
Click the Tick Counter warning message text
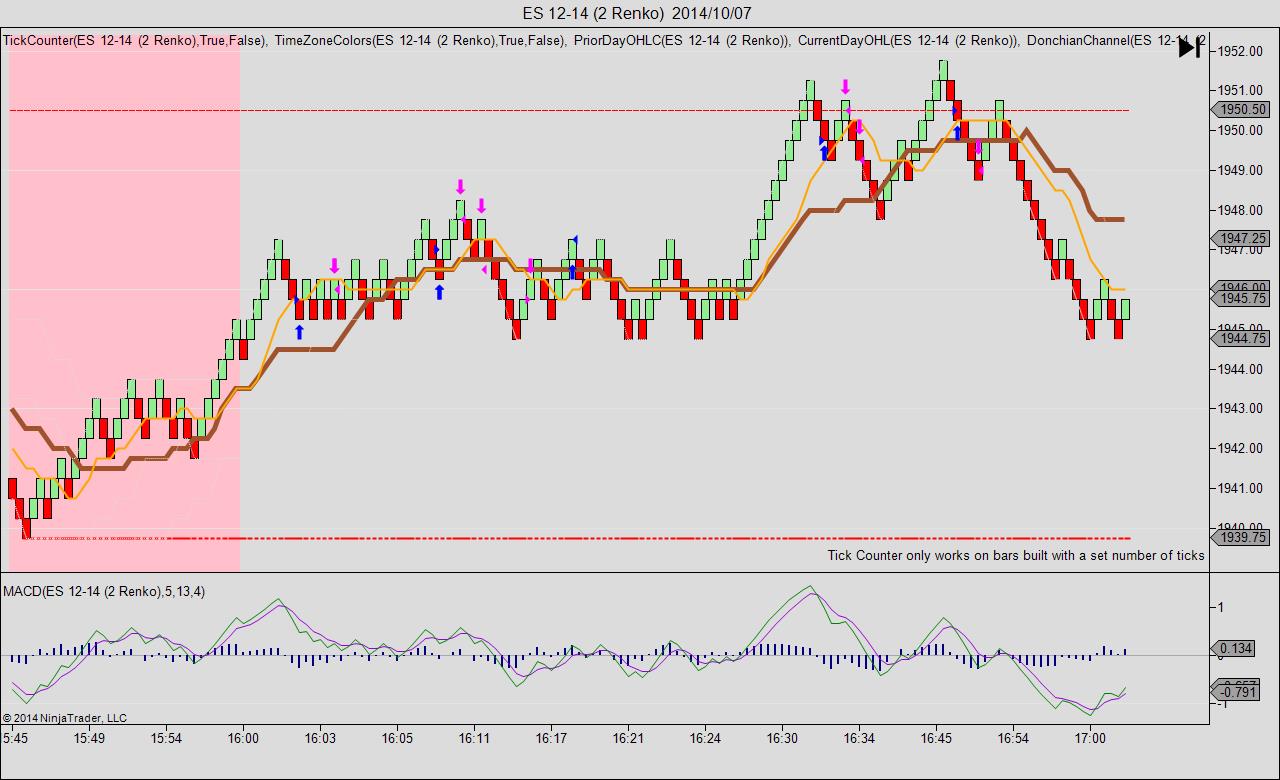pyautogui.click(x=1016, y=555)
